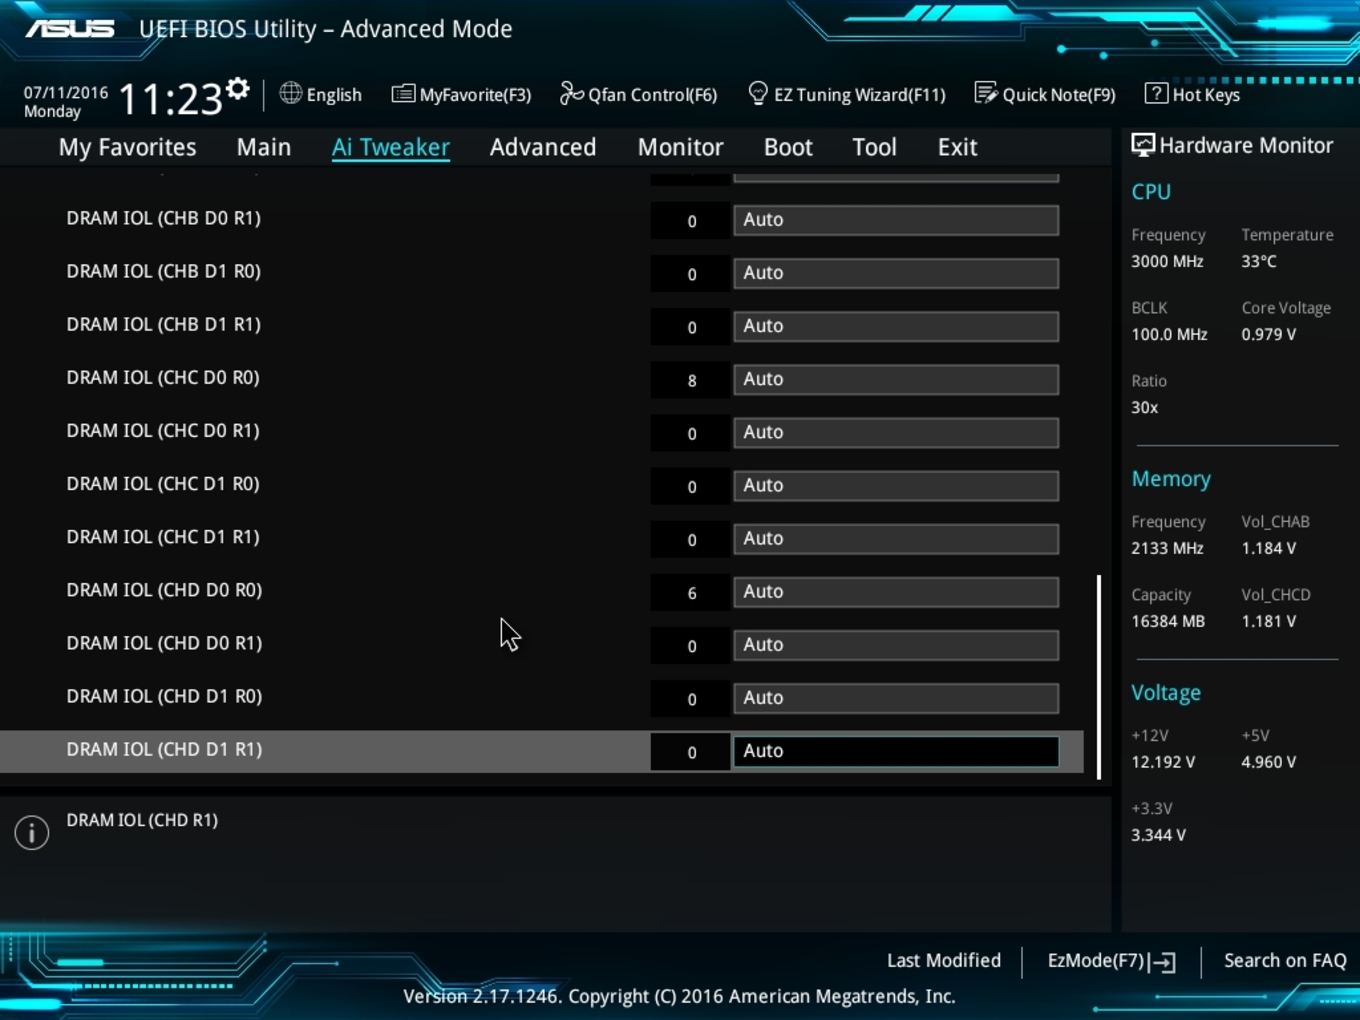Click current value 6 for CHD D0 R0

click(x=691, y=593)
